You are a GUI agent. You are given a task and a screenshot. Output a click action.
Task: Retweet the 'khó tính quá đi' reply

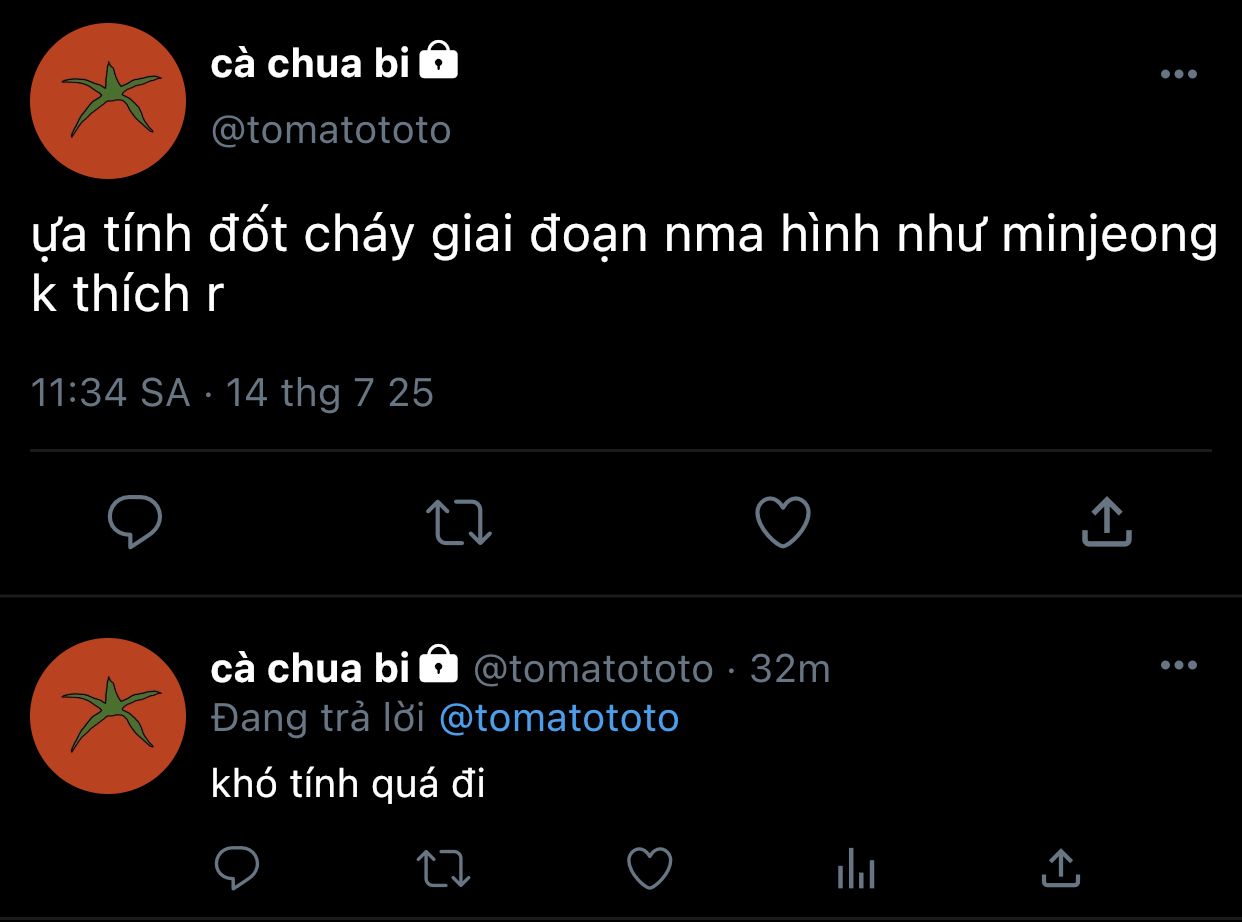tap(443, 868)
